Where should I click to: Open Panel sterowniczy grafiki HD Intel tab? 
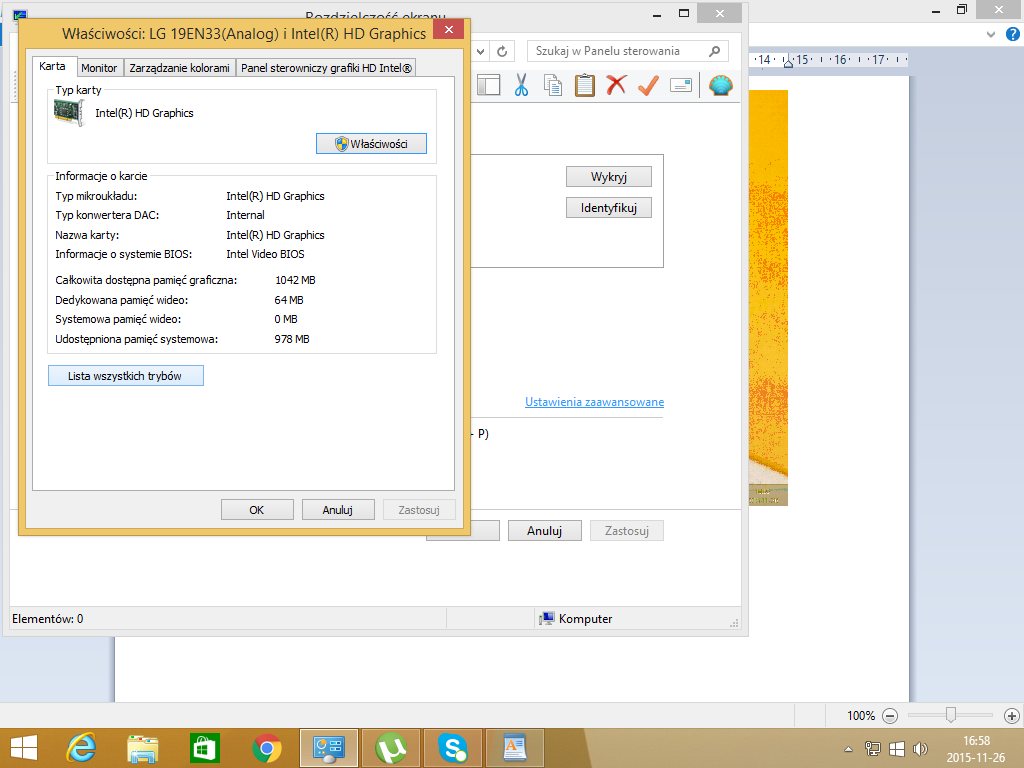326,68
